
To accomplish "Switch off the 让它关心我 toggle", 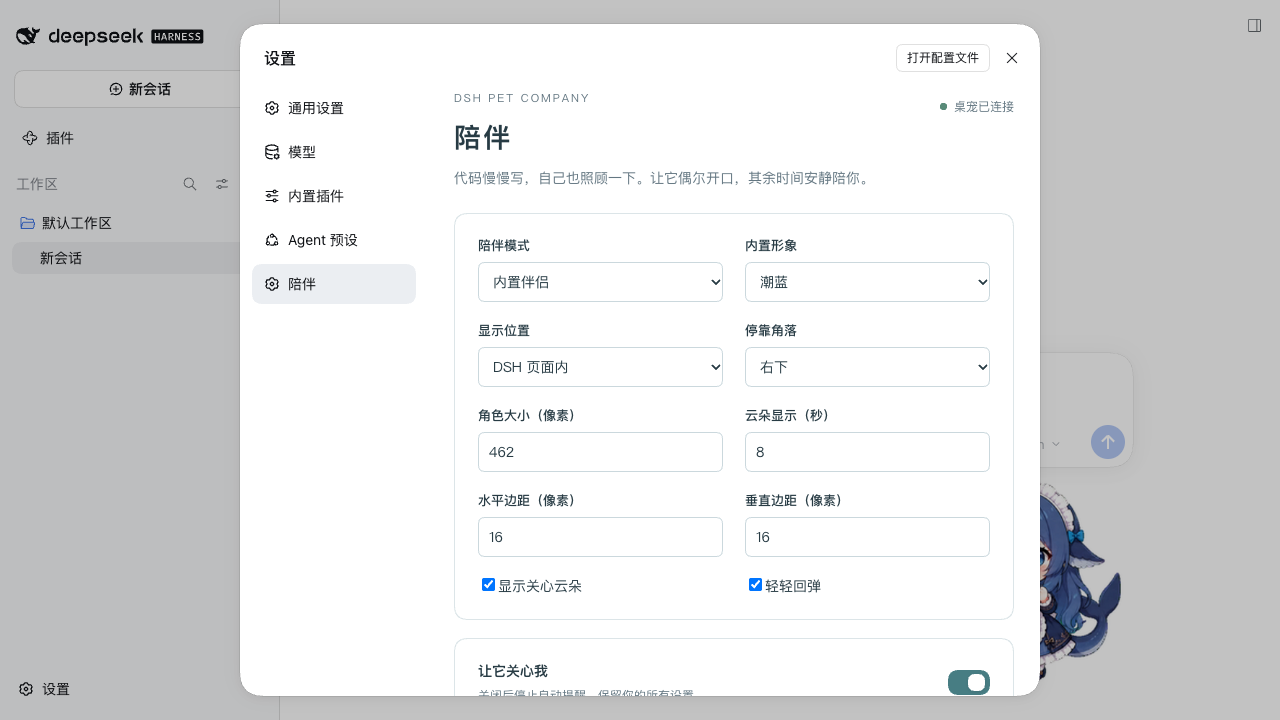I will [969, 682].
